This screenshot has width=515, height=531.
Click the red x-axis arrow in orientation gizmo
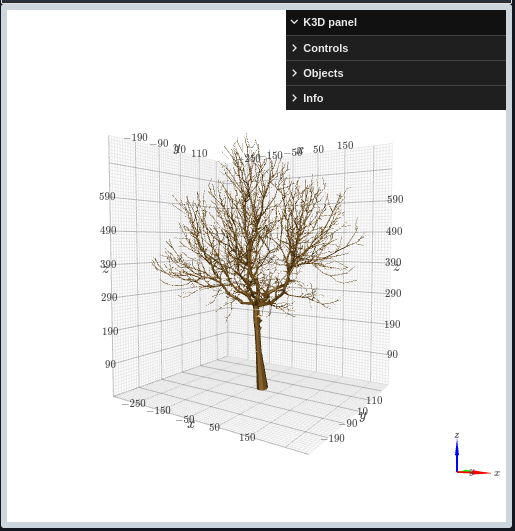[x=477, y=473]
